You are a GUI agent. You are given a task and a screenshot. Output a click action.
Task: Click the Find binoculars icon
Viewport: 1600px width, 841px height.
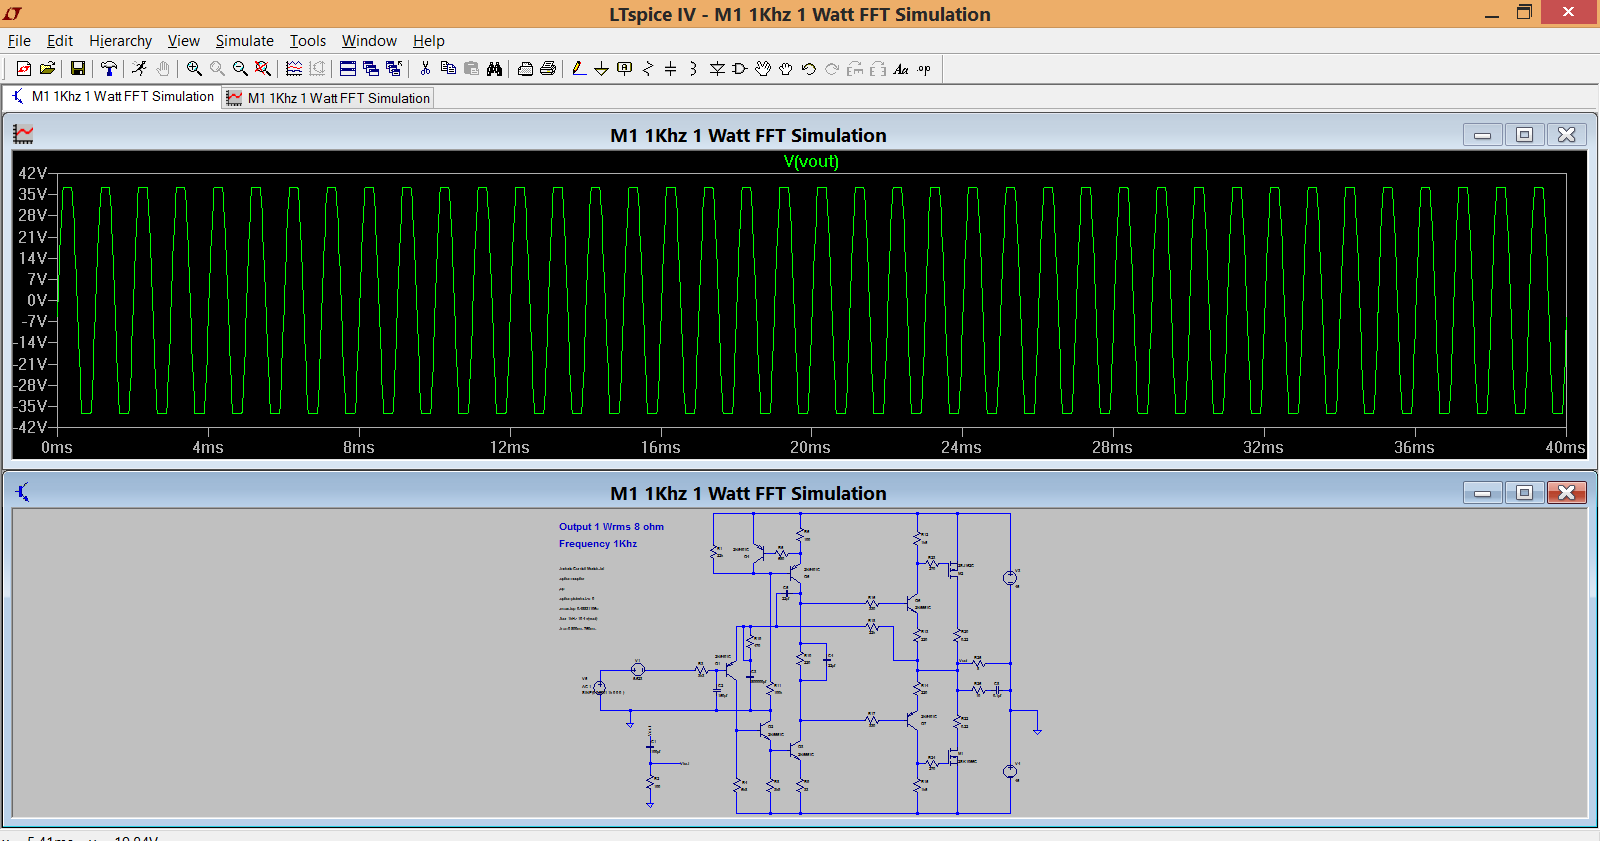(x=494, y=68)
